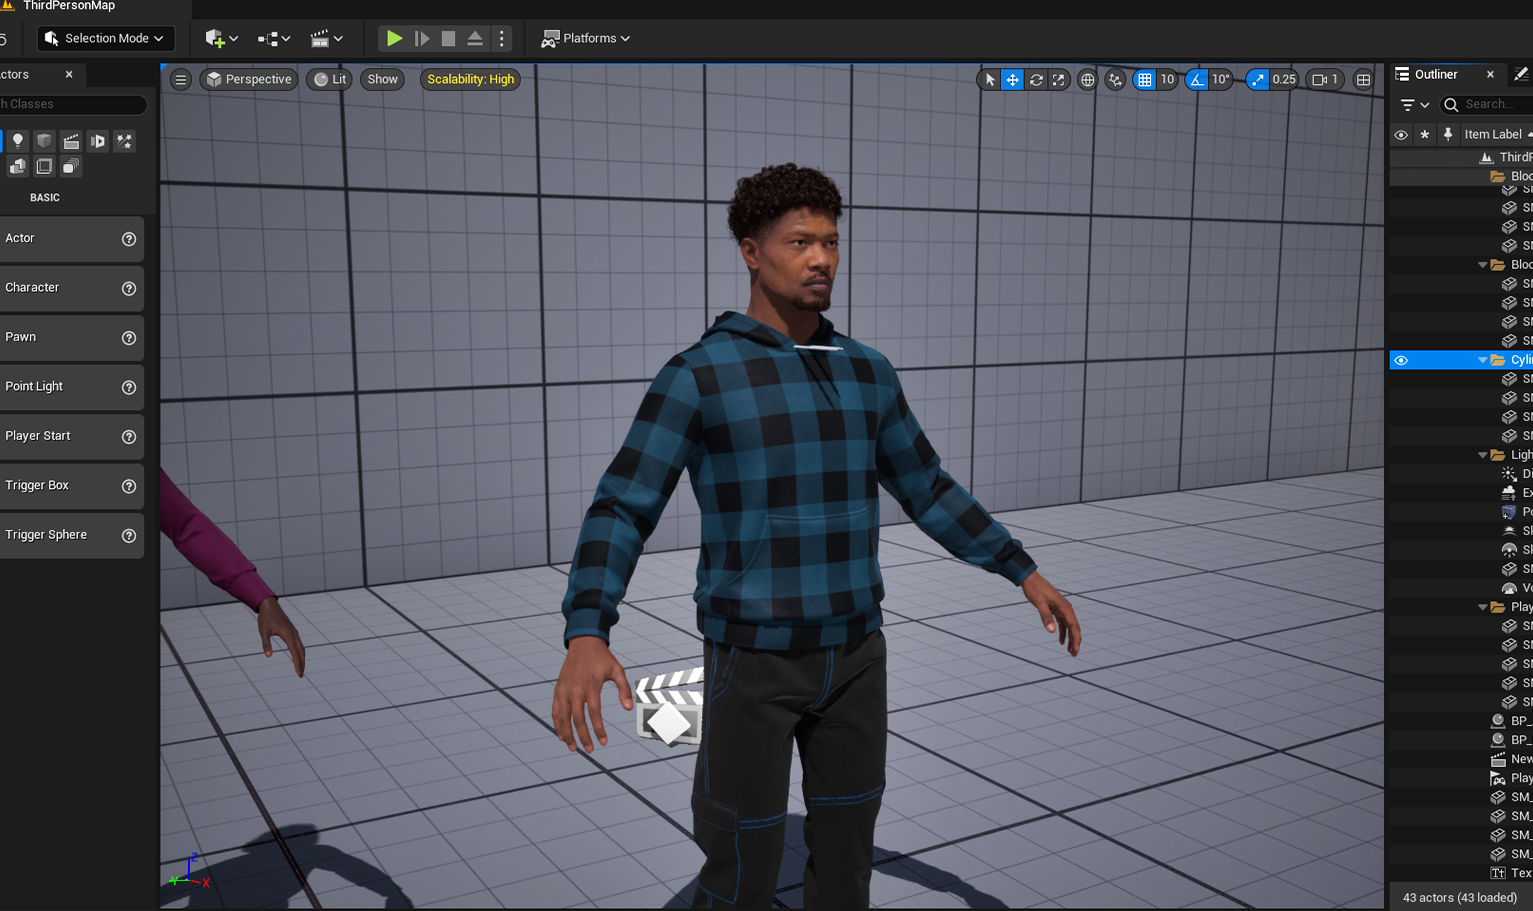The width and height of the screenshot is (1533, 911).
Task: Click the star column header in Outliner
Action: pyautogui.click(x=1425, y=134)
